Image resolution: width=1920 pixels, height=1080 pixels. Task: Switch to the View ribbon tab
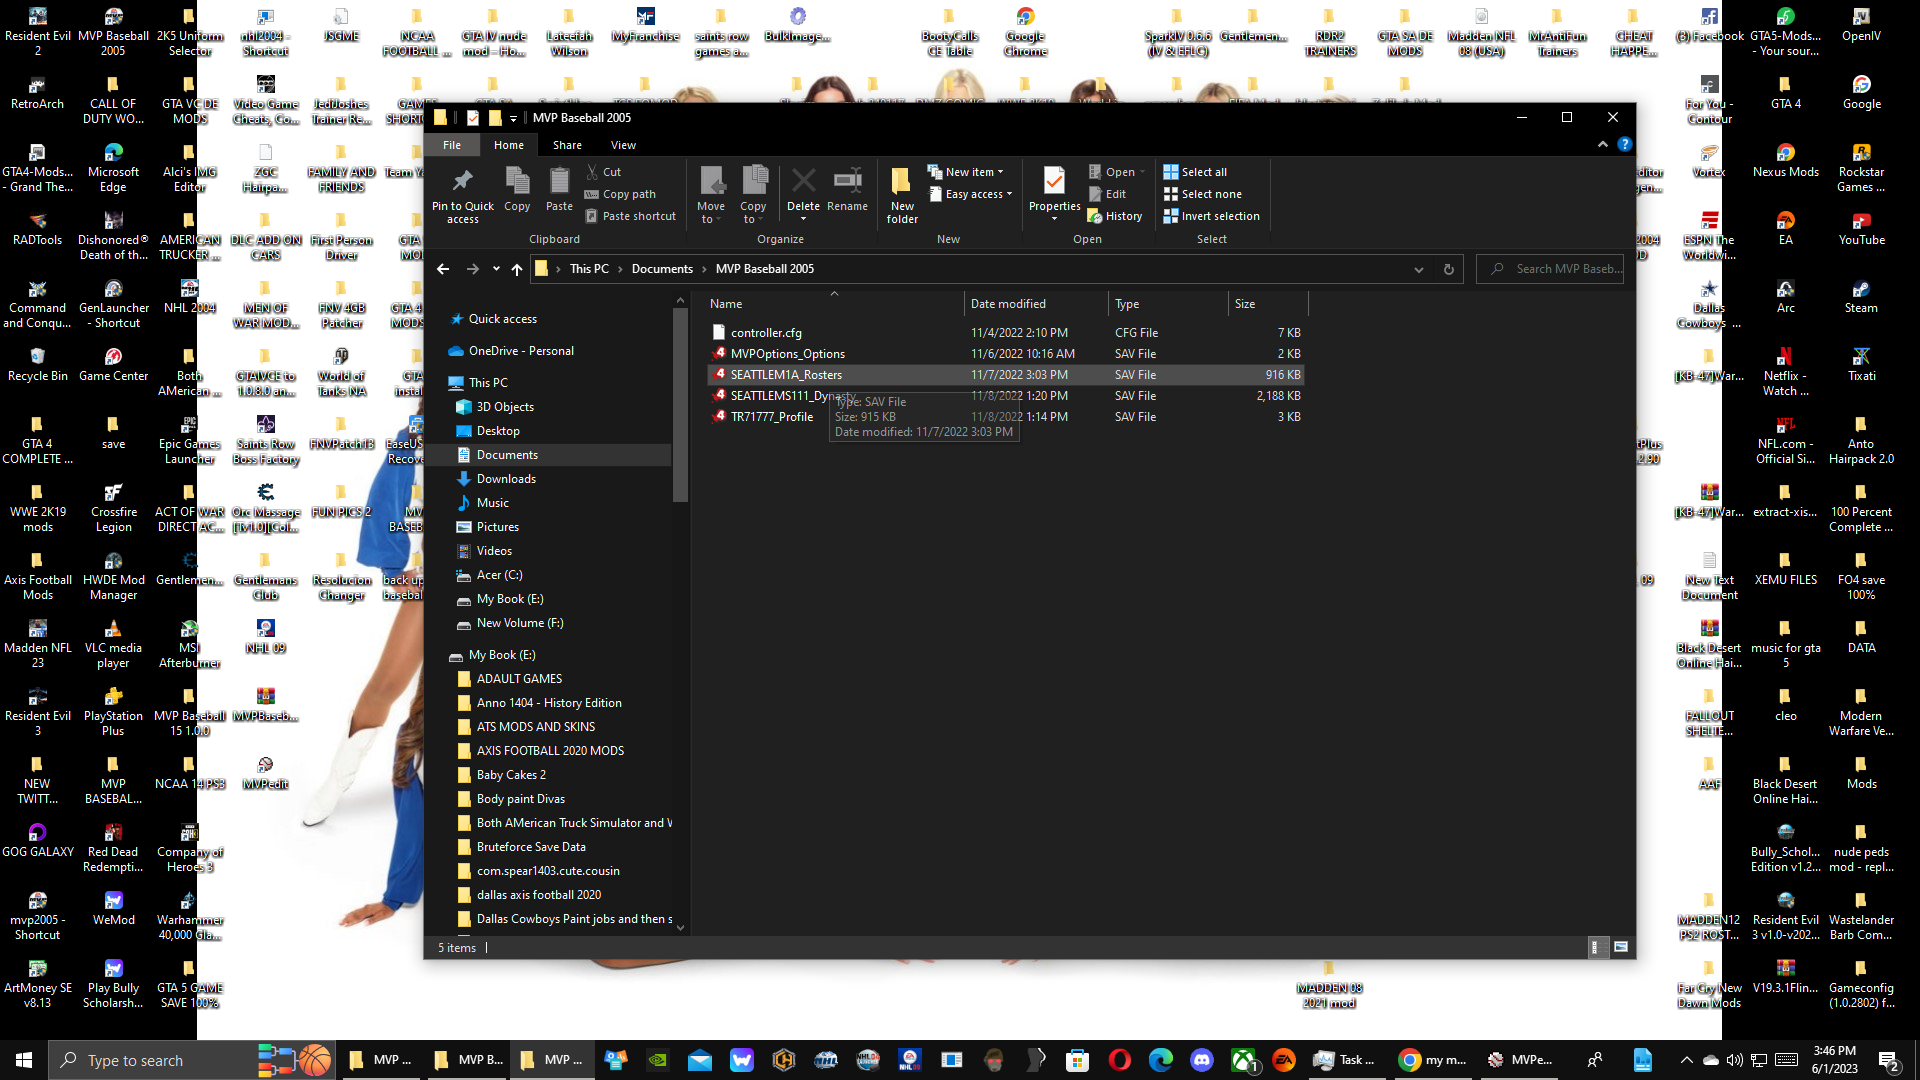623,145
